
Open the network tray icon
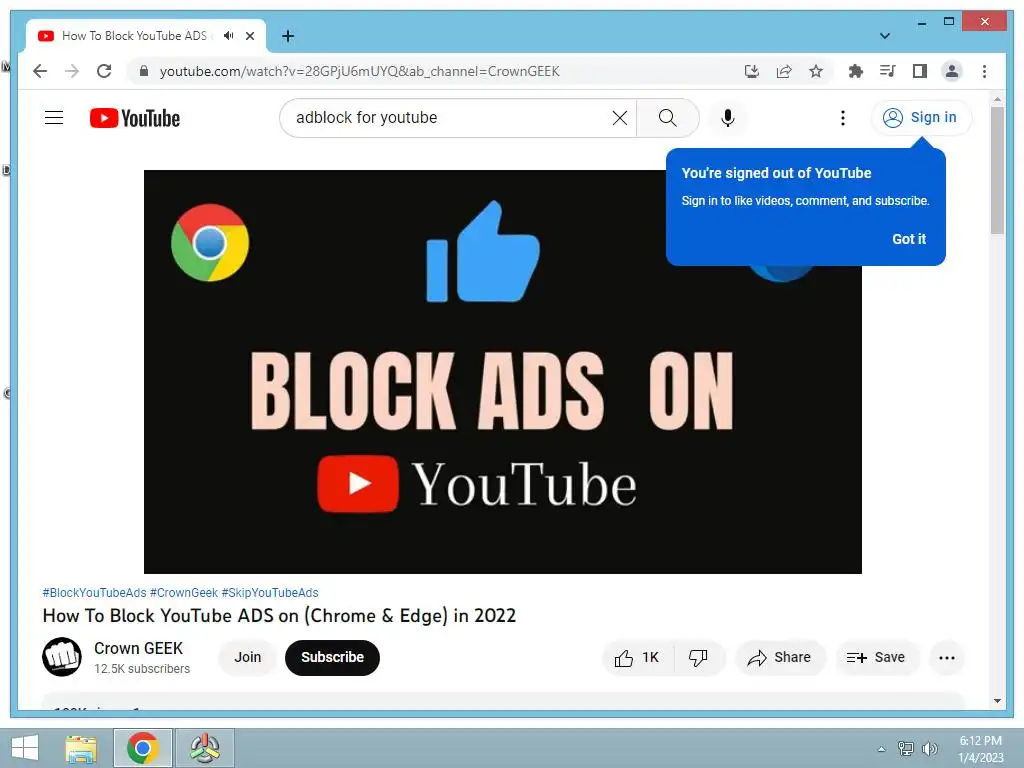pos(906,748)
